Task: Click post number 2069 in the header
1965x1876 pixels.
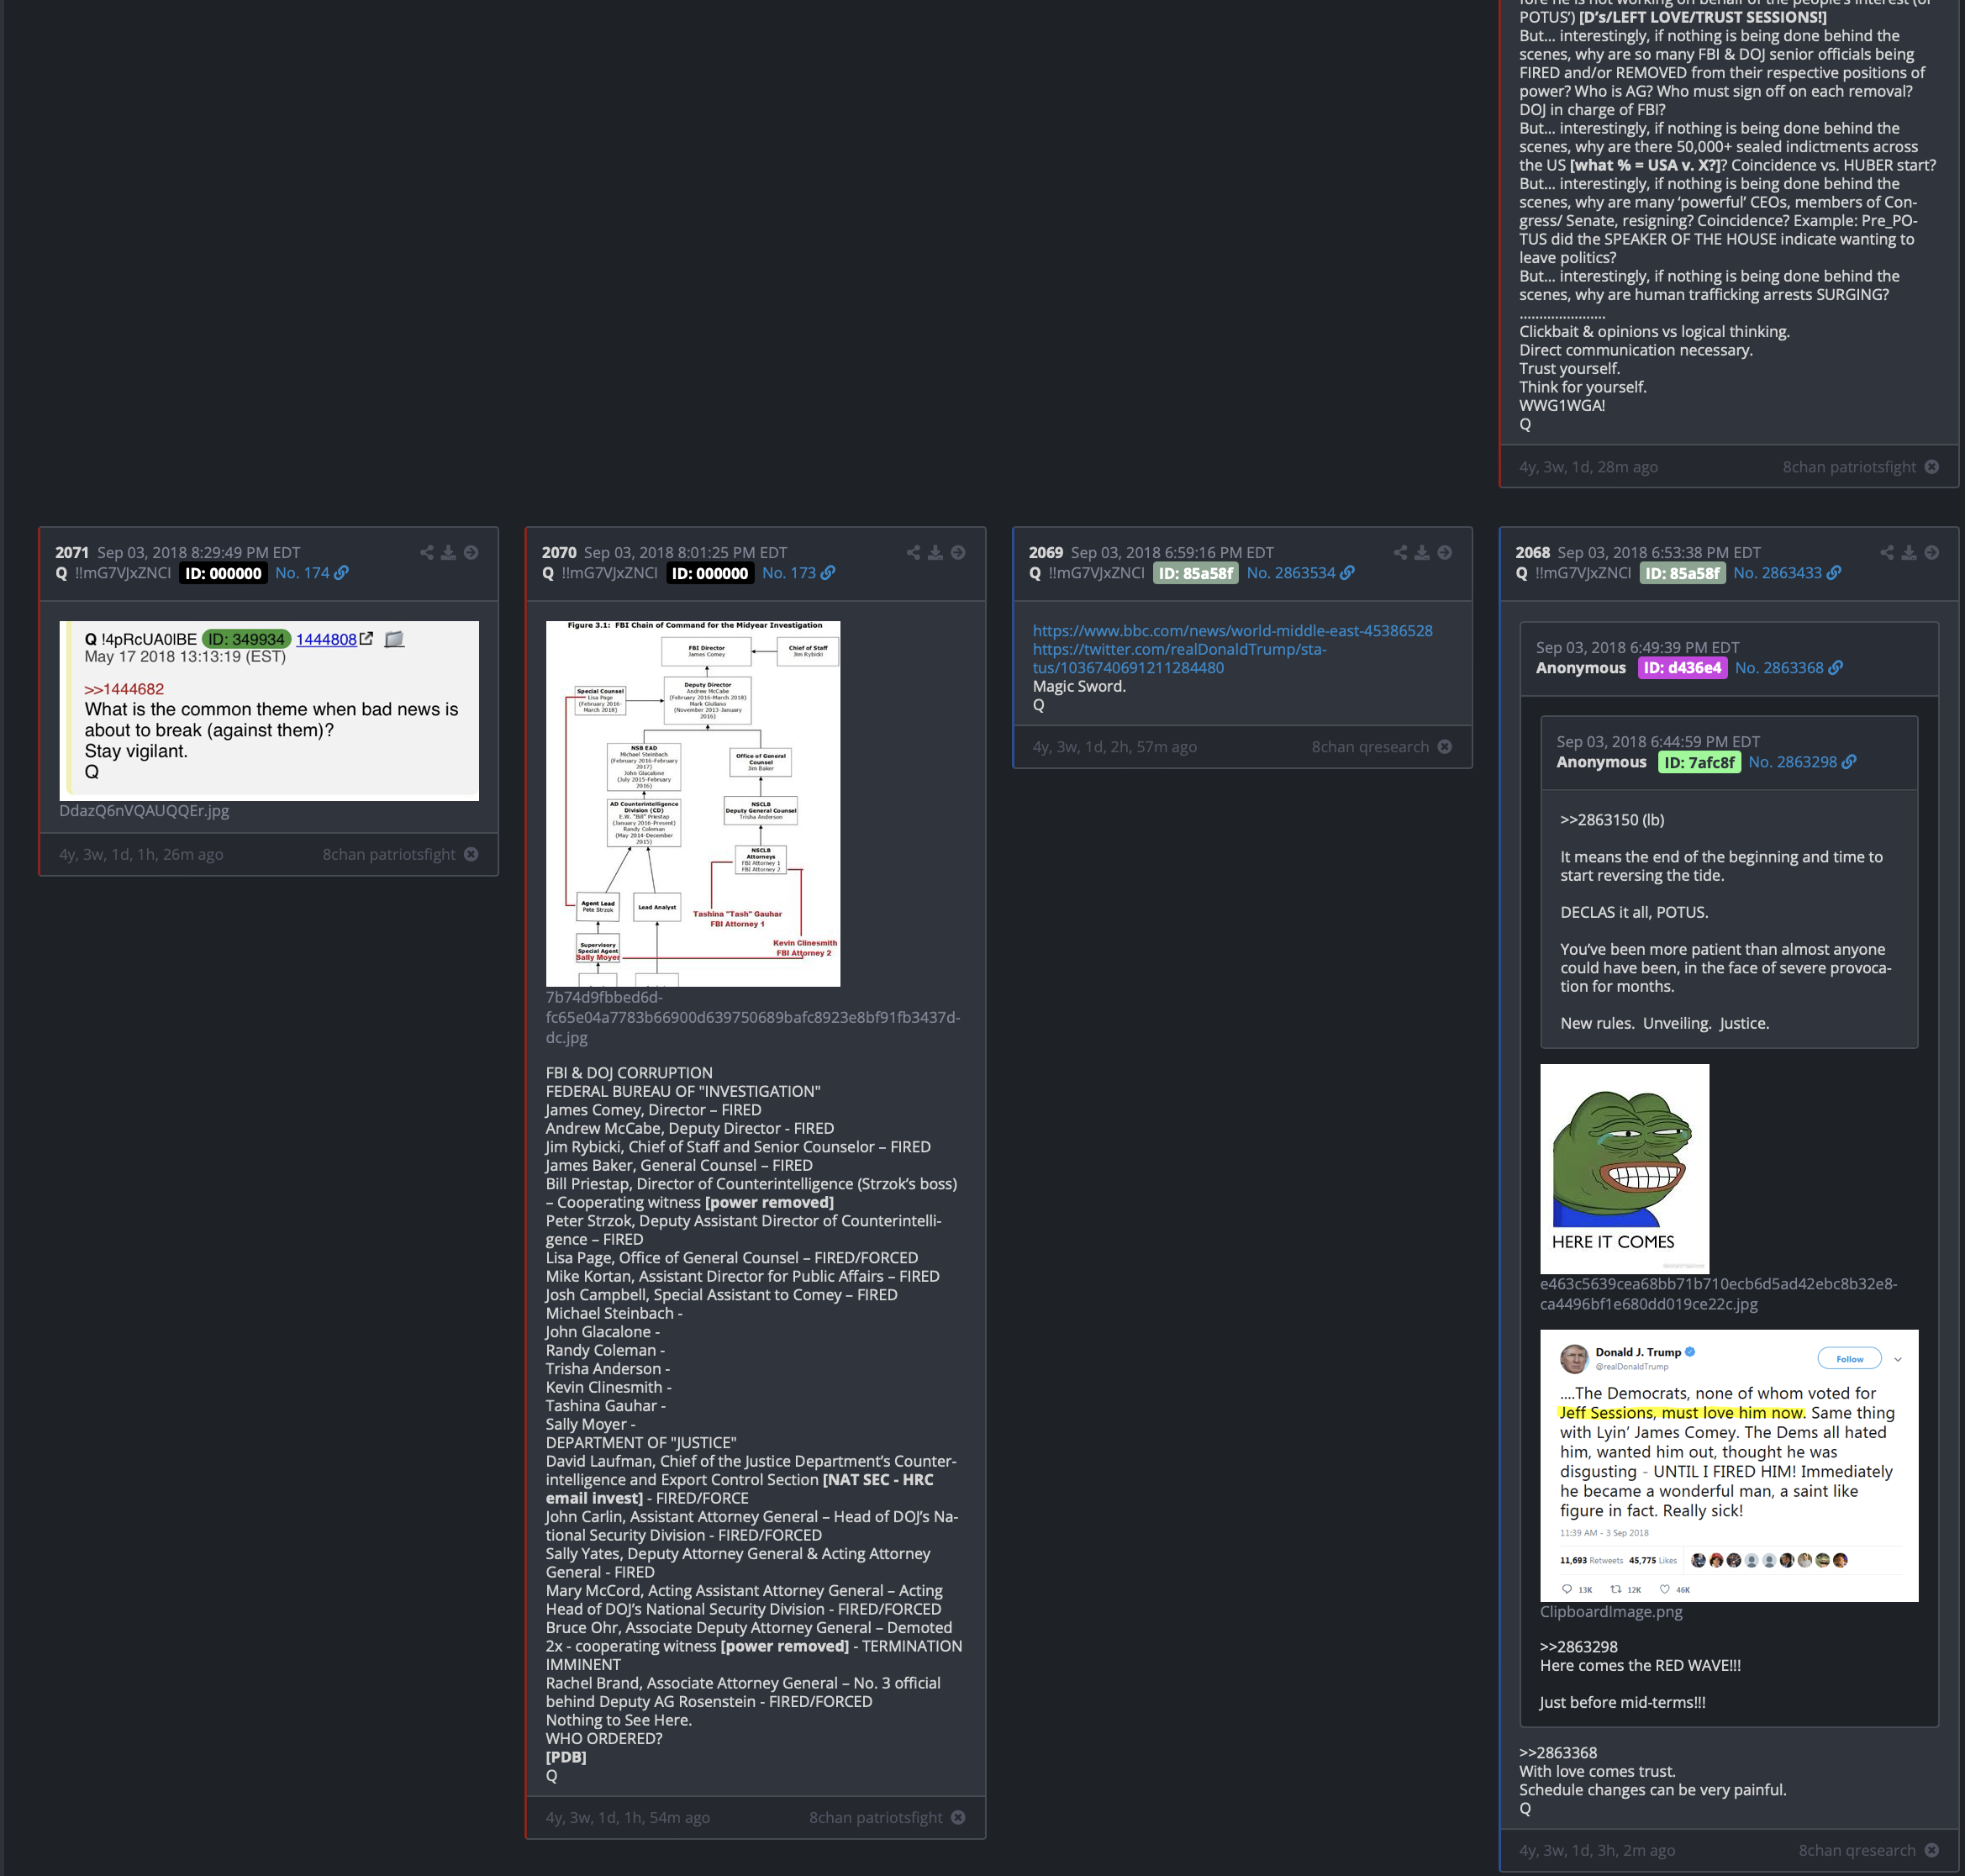Action: click(1046, 552)
